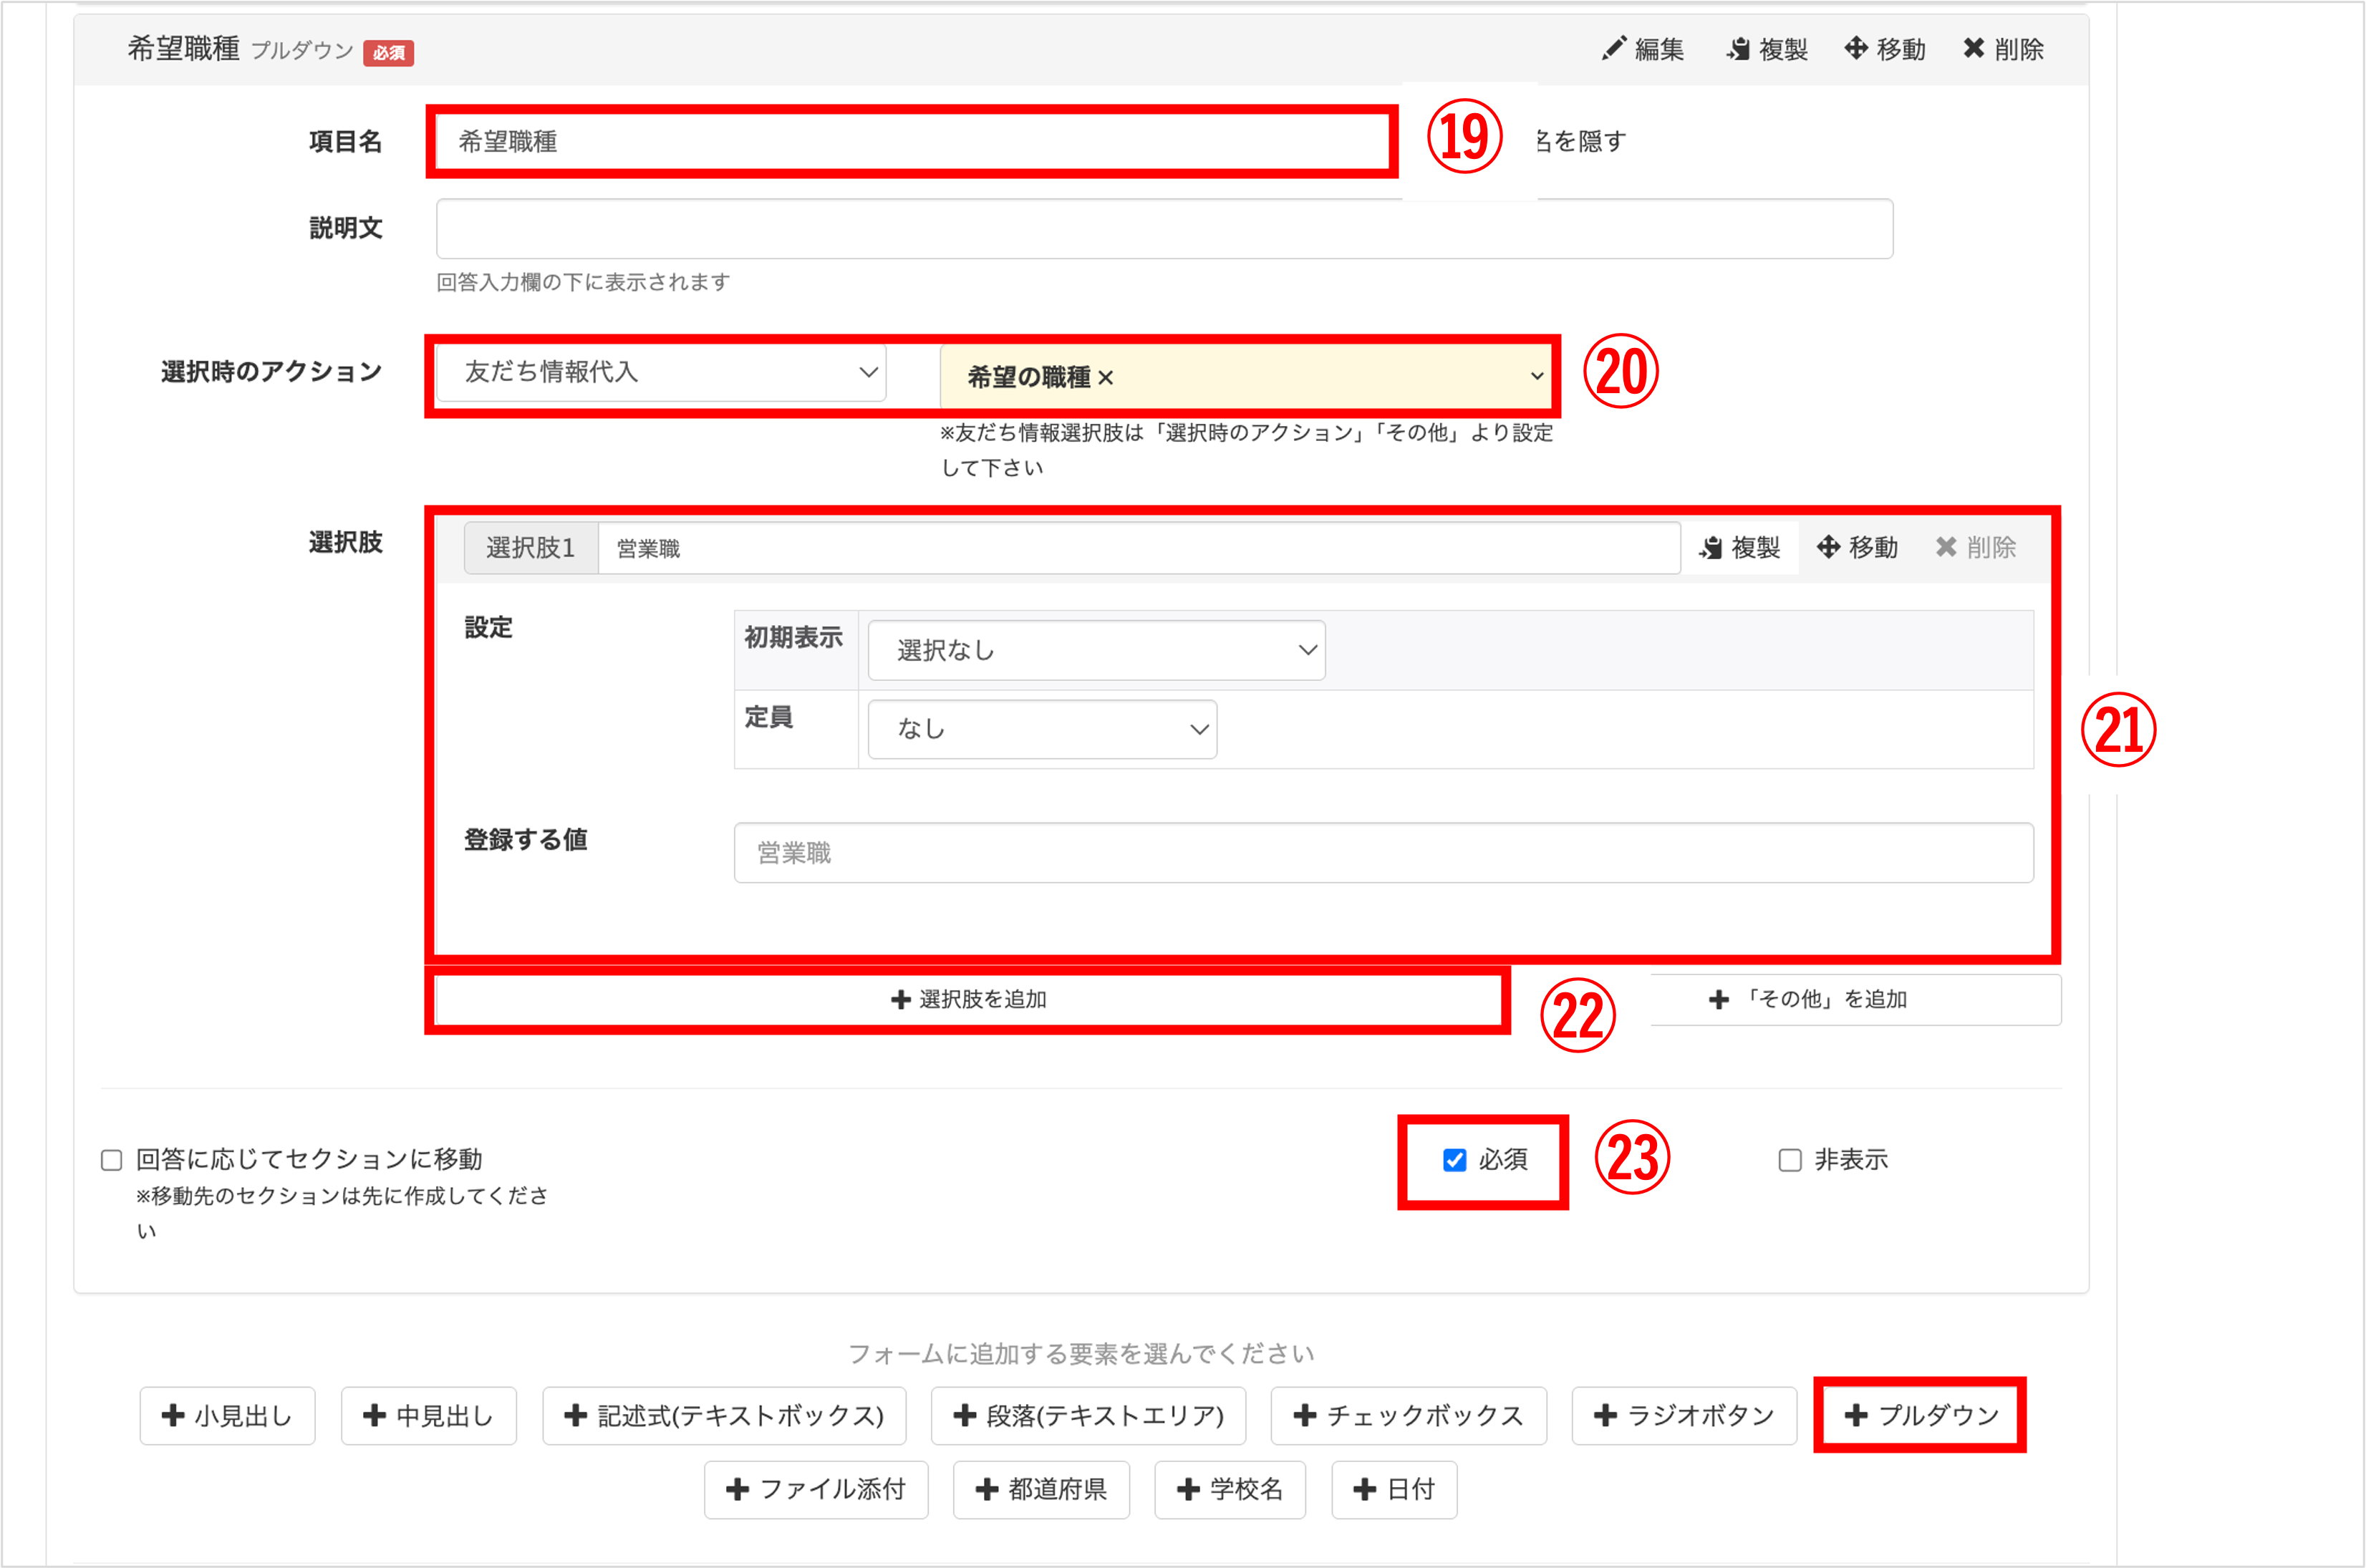Expand the 定員 なし dropdown
Image resolution: width=2366 pixels, height=1568 pixels.
(1042, 729)
